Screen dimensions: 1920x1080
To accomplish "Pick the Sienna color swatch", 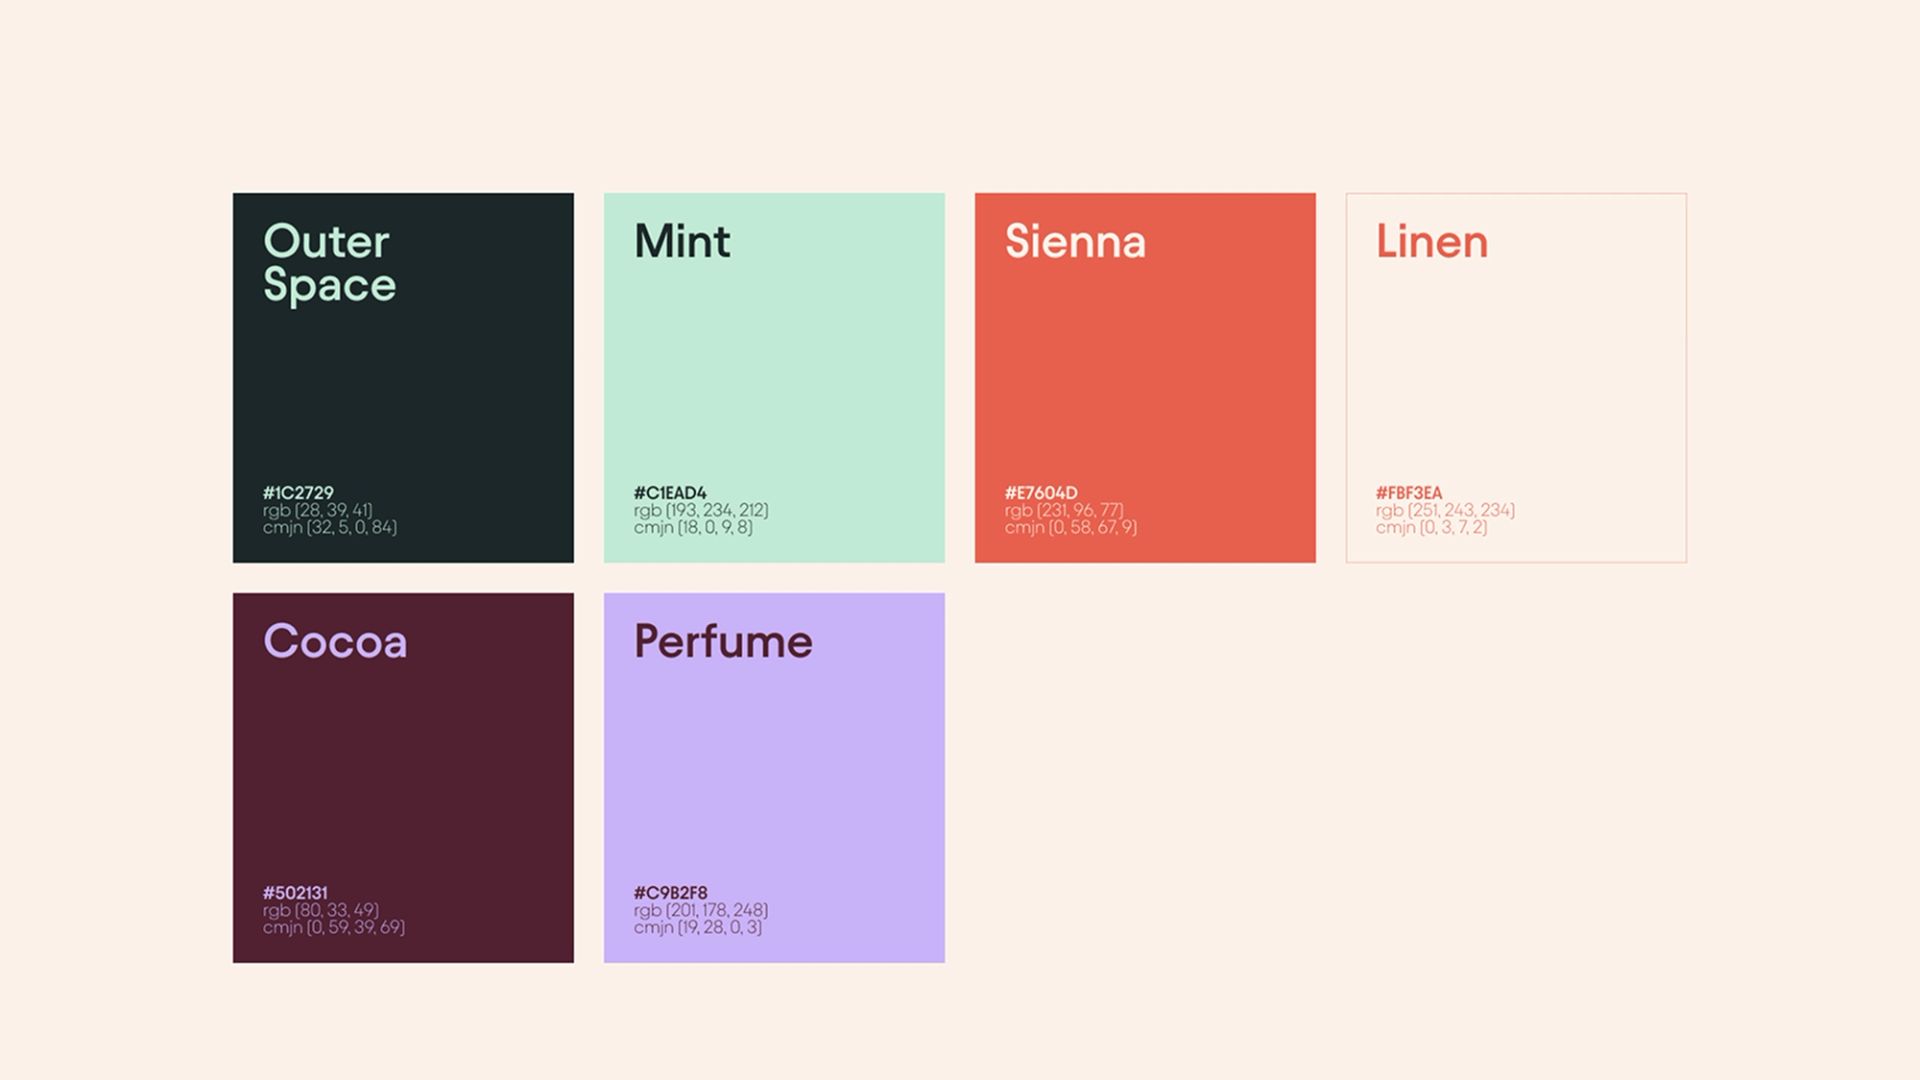I will pos(1145,380).
